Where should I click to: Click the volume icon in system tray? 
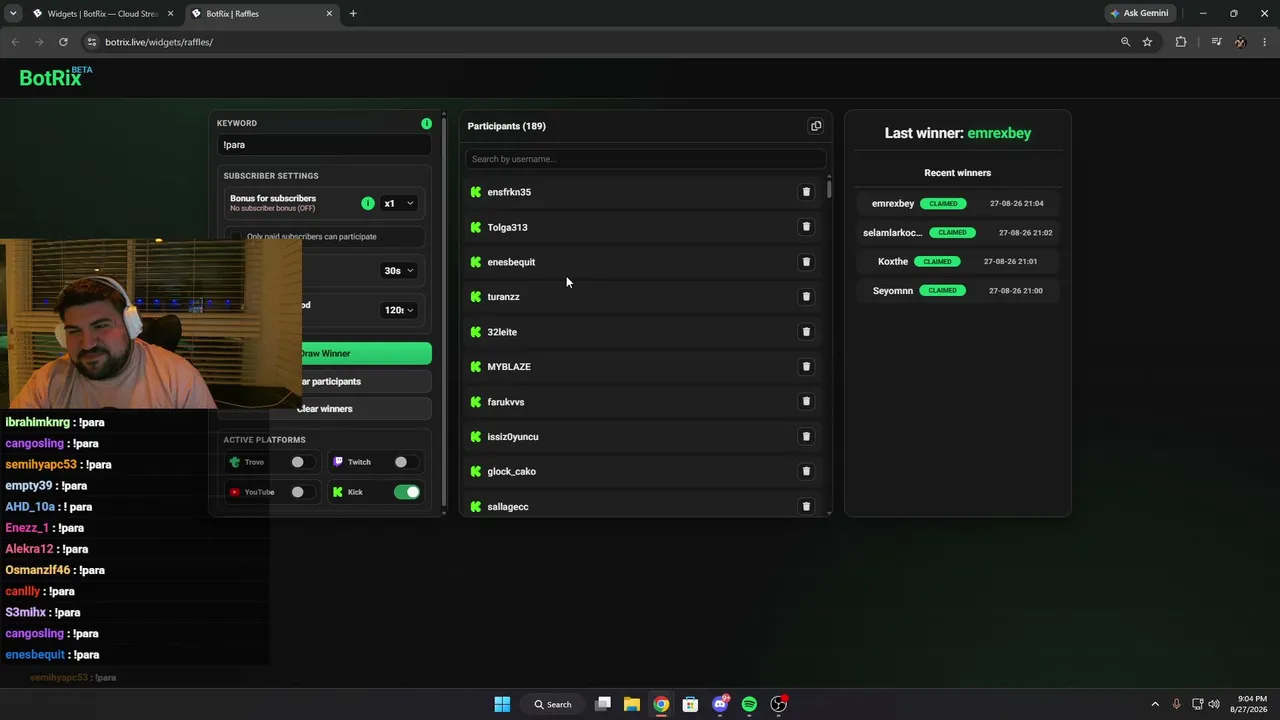point(1214,704)
